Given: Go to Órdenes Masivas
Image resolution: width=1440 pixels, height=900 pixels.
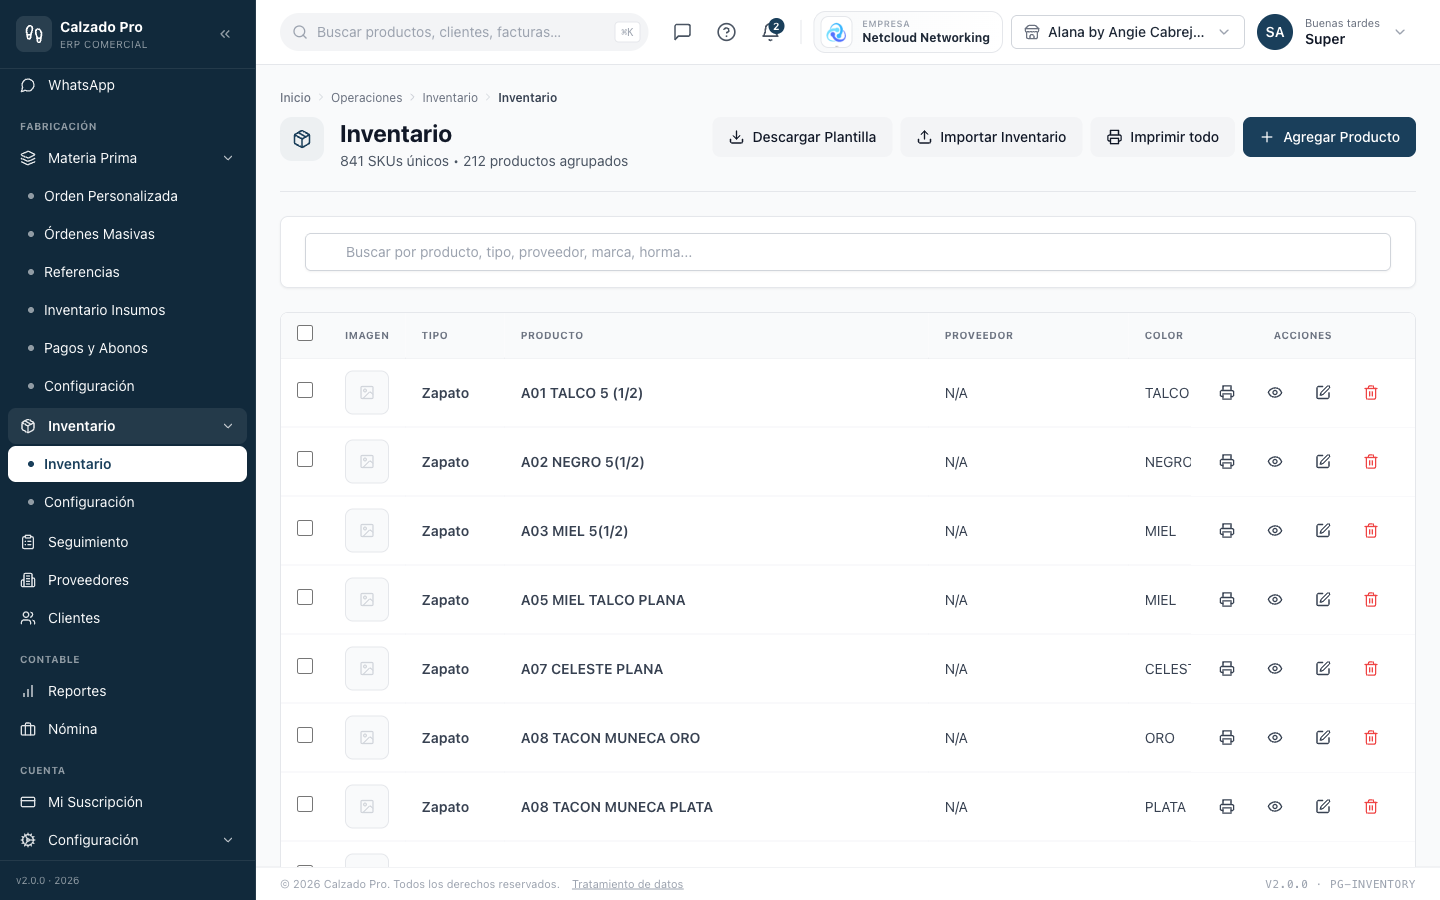Looking at the screenshot, I should [127, 234].
